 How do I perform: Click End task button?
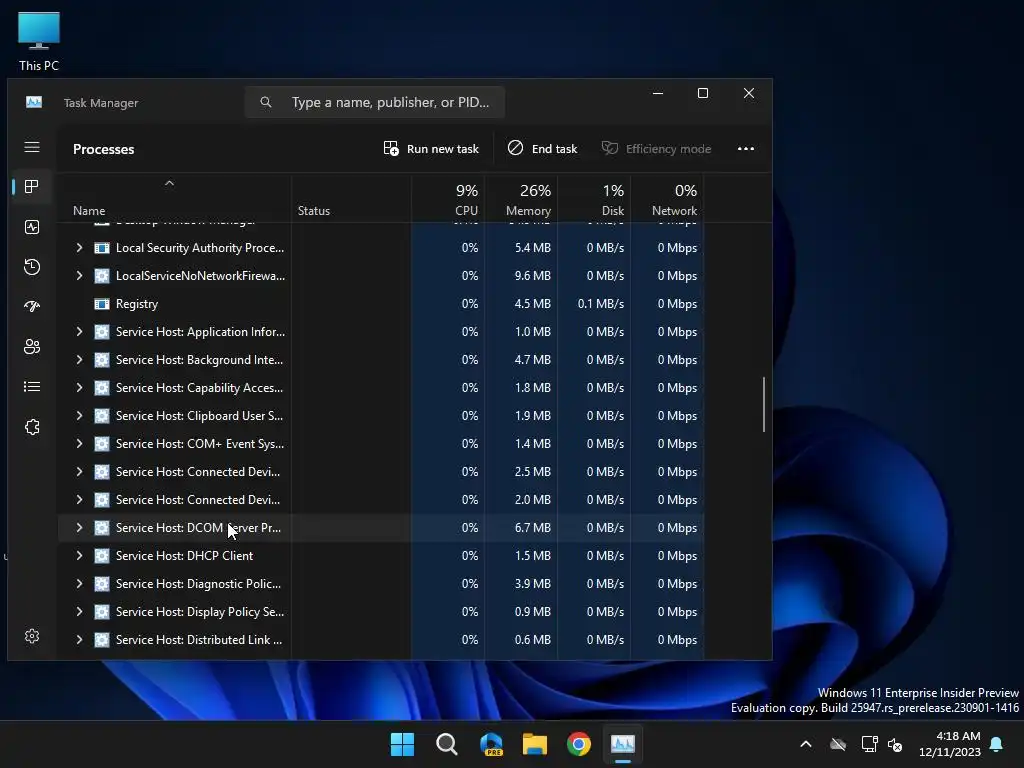coord(543,149)
